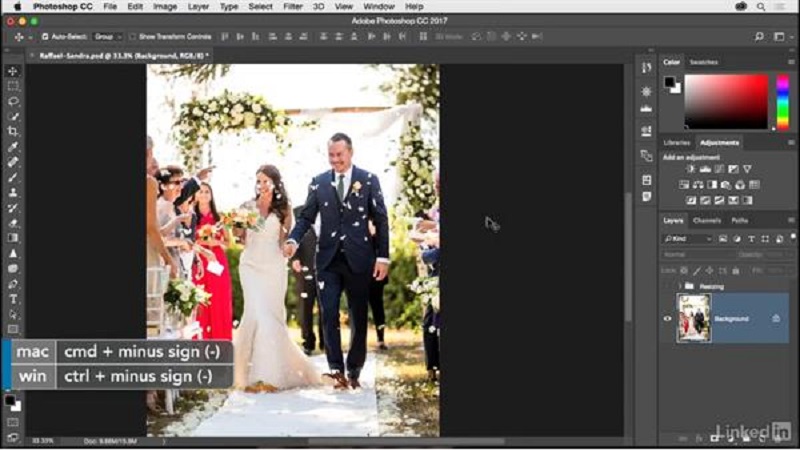Screen dimensions: 800x450
Task: Switch to the Channels tab
Action: 707,220
